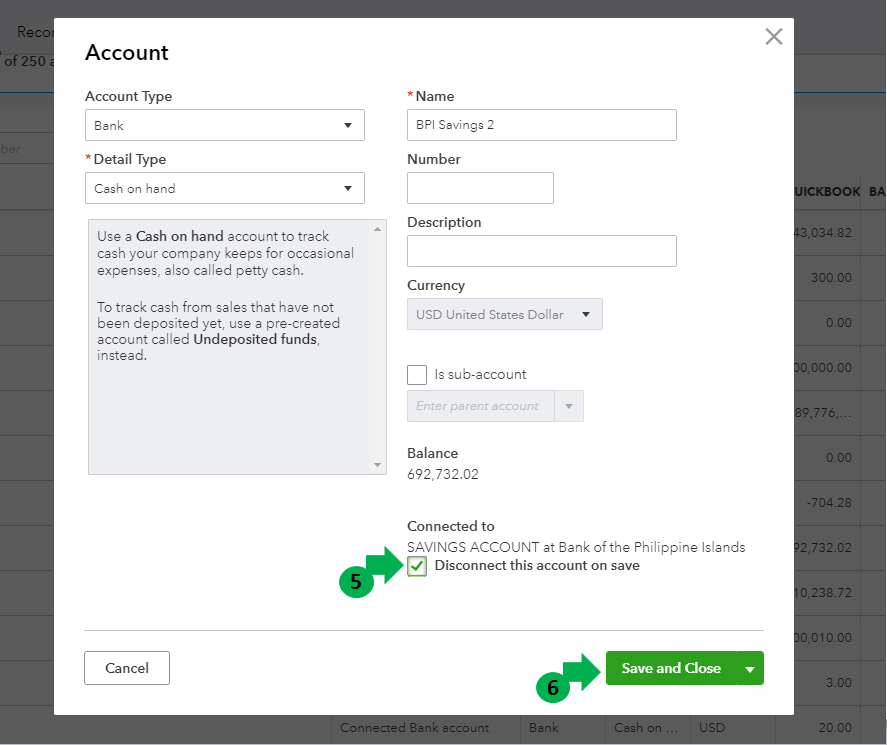The height and width of the screenshot is (745, 887).
Task: Open the Currency dropdown
Action: coord(504,314)
